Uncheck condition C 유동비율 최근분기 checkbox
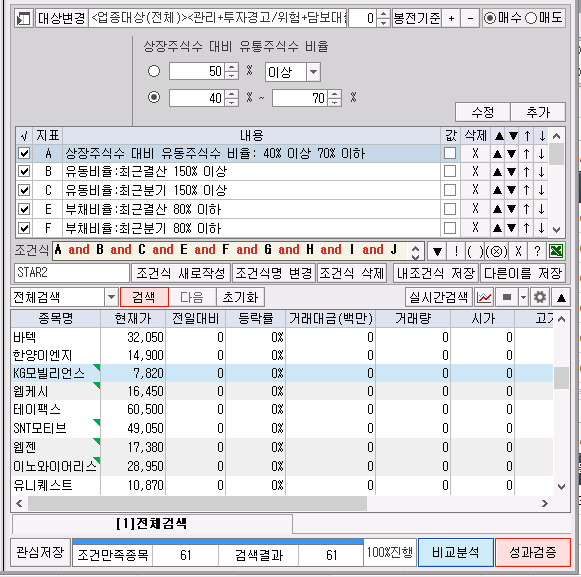The height and width of the screenshot is (577, 581). coord(24,190)
